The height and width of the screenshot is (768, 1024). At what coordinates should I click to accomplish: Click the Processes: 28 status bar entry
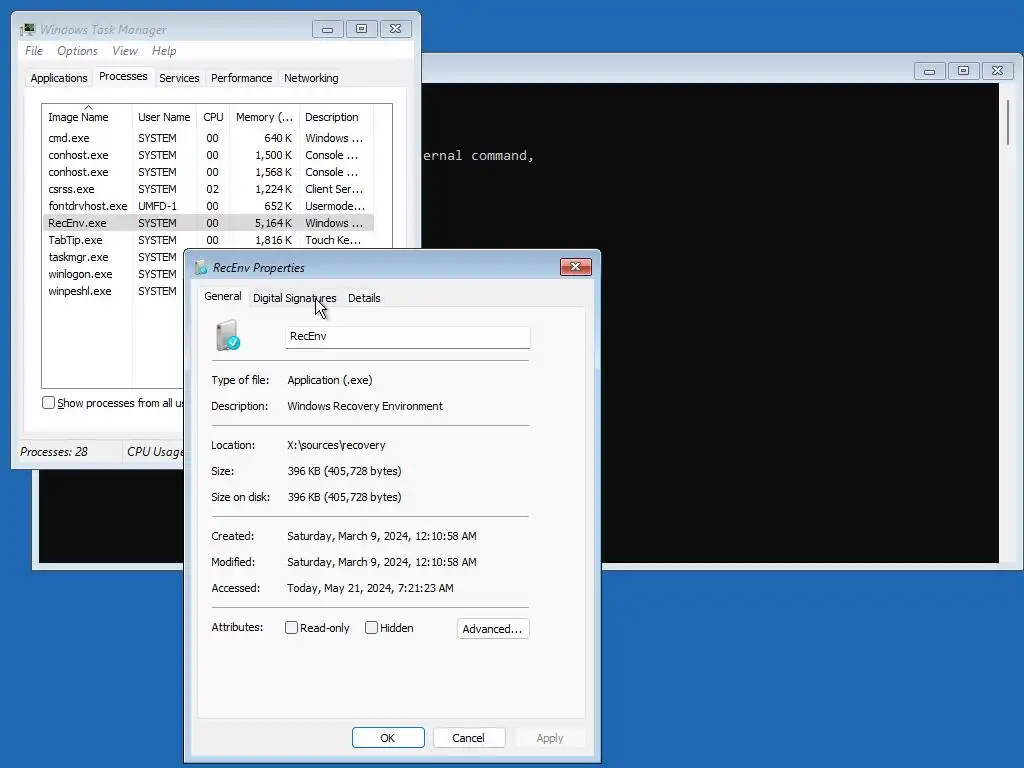[x=54, y=451]
